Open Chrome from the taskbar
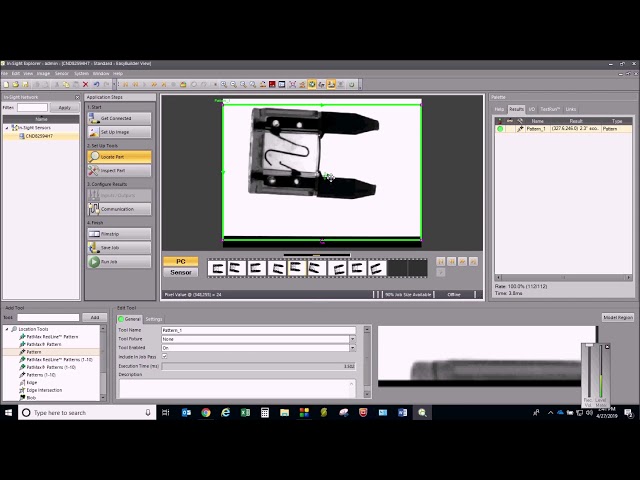The height and width of the screenshot is (480, 640). click(x=206, y=413)
